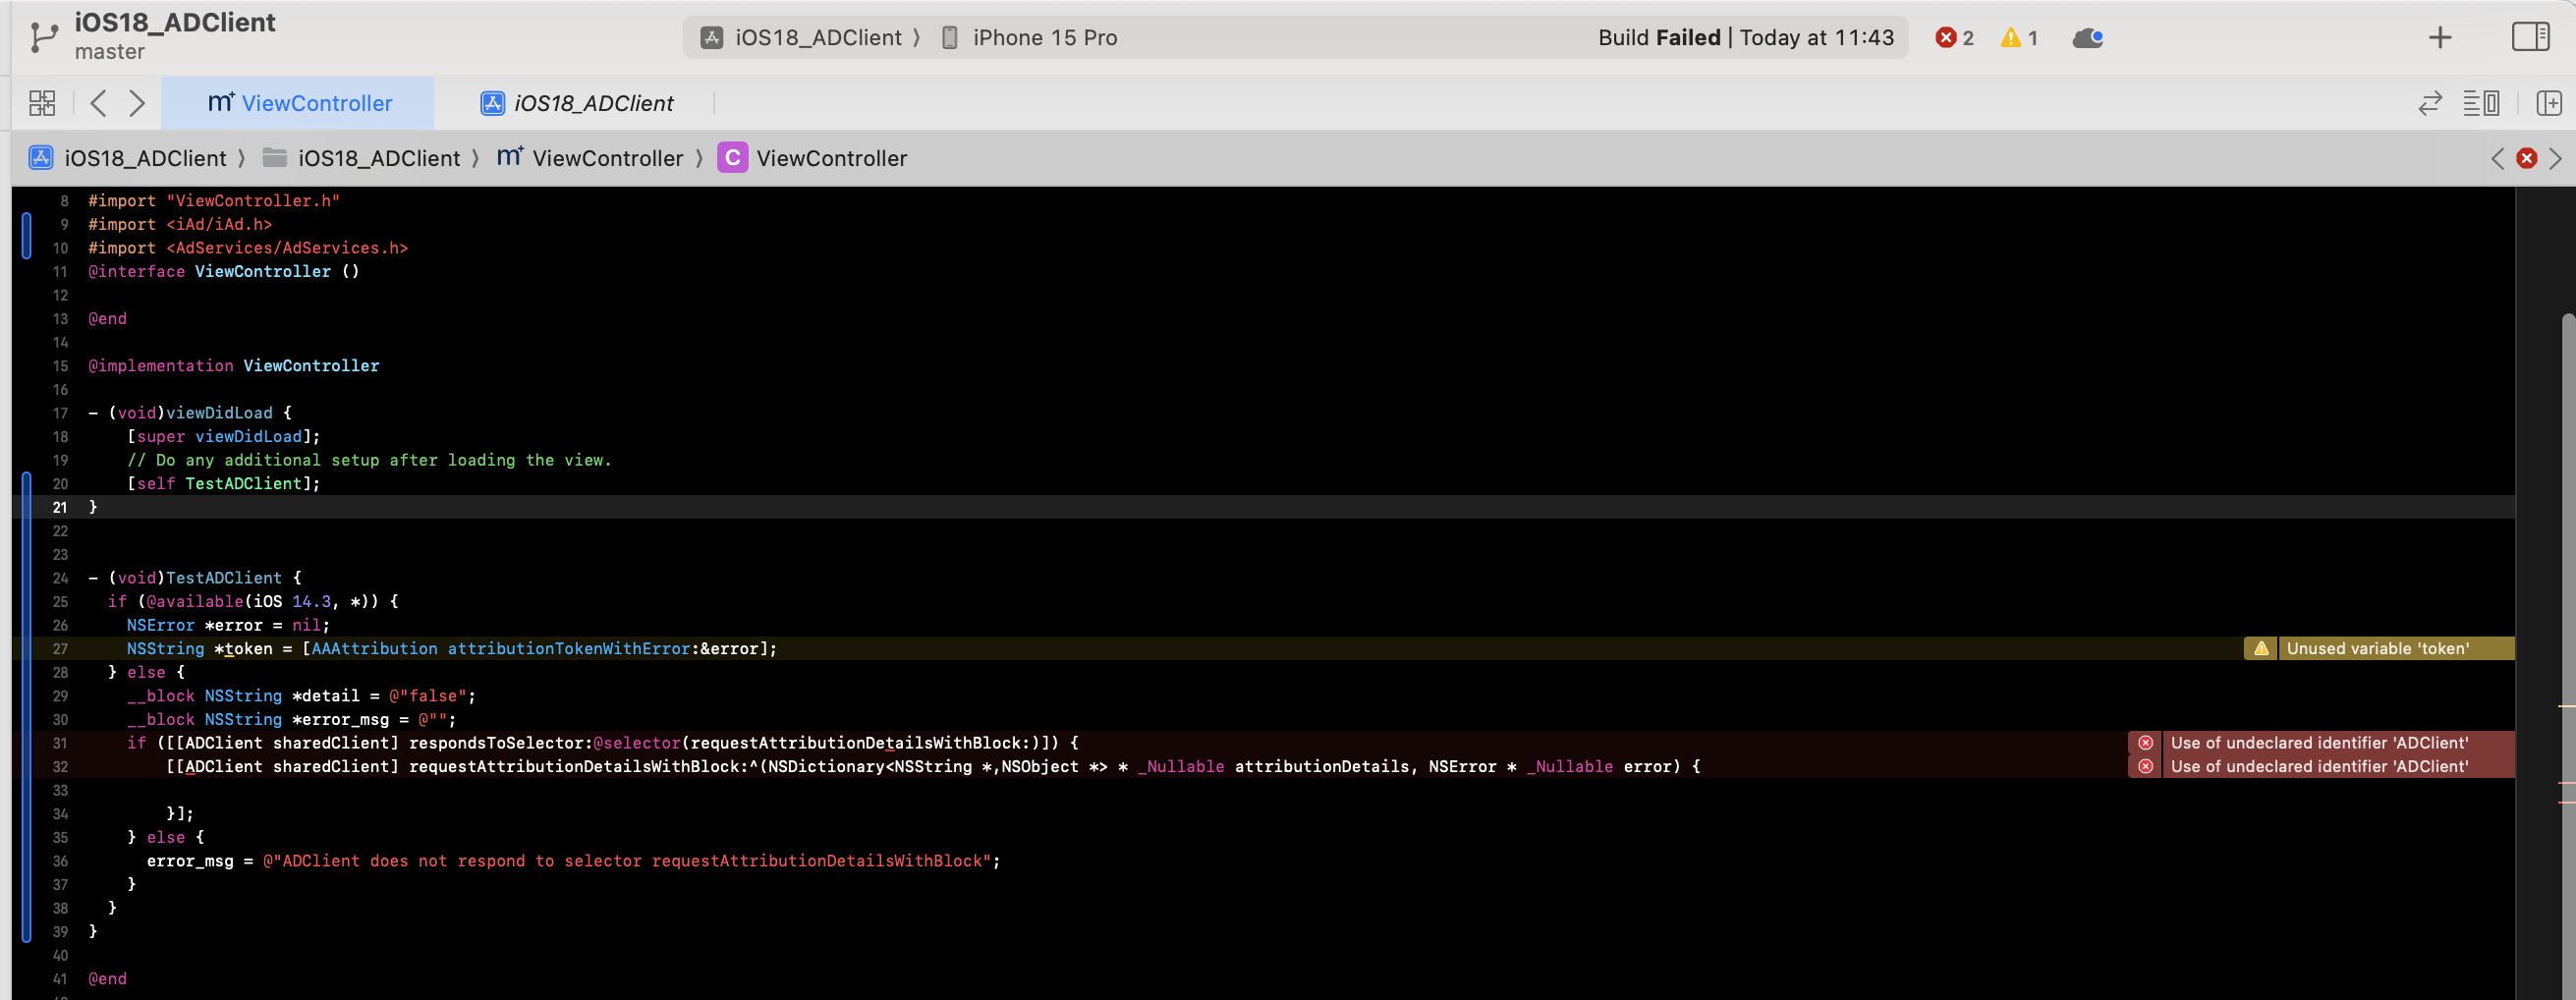This screenshot has height=1000, width=2576.
Task: Select the ViewController tab
Action: [299, 103]
